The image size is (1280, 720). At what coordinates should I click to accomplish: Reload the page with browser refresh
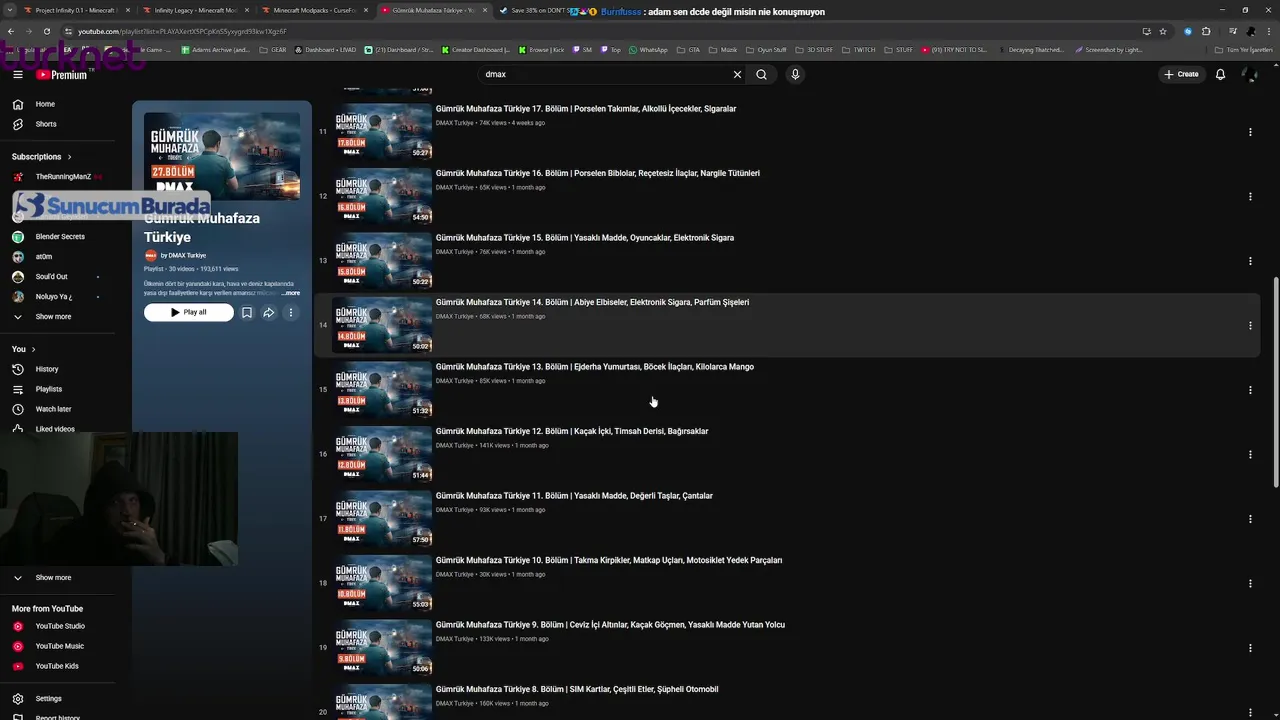click(x=46, y=31)
